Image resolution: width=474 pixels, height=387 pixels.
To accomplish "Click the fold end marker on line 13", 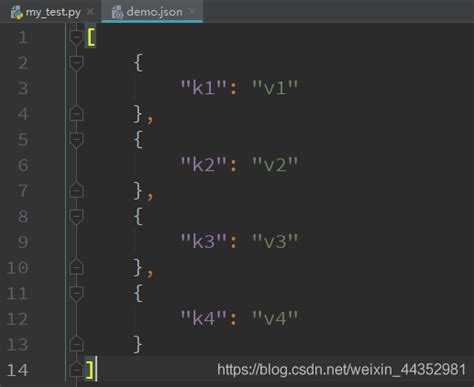I will (76, 344).
